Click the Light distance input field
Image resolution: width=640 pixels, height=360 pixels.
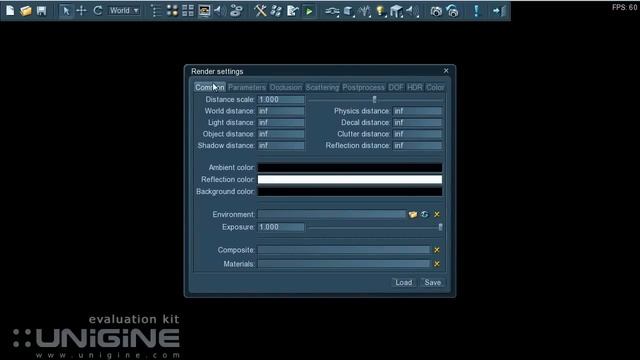[x=281, y=122]
